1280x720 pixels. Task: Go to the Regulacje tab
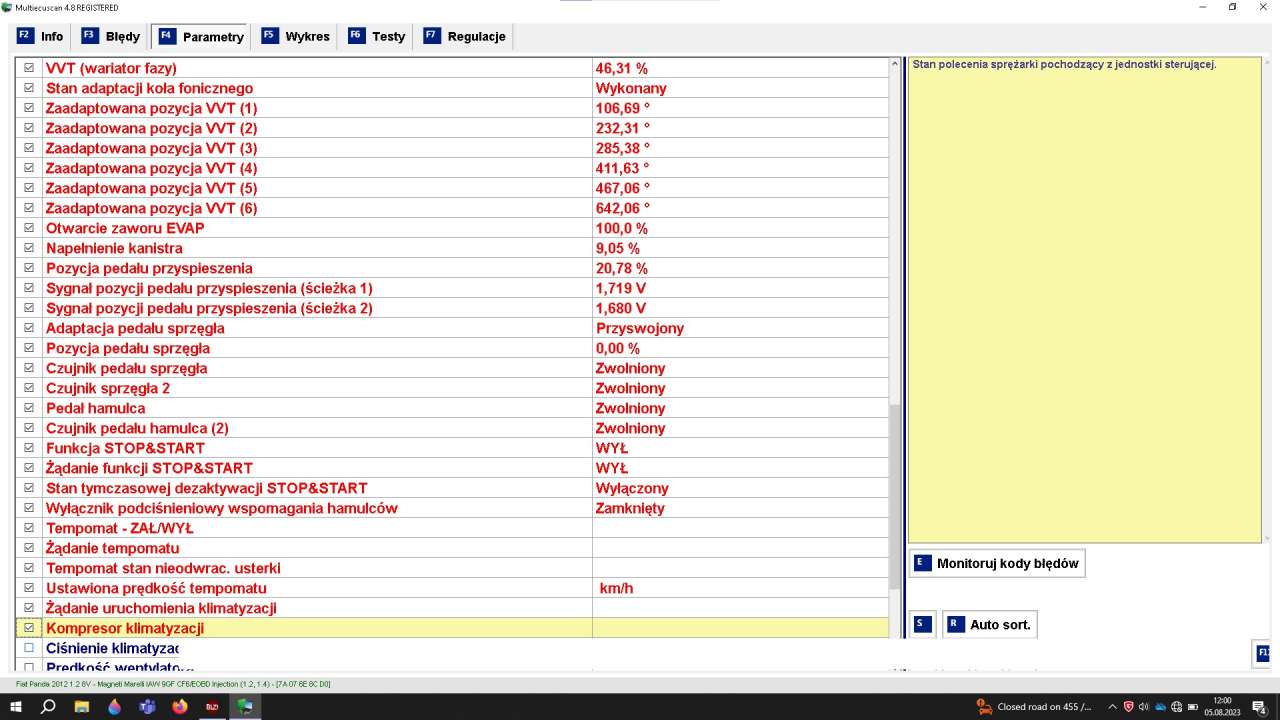(x=465, y=36)
